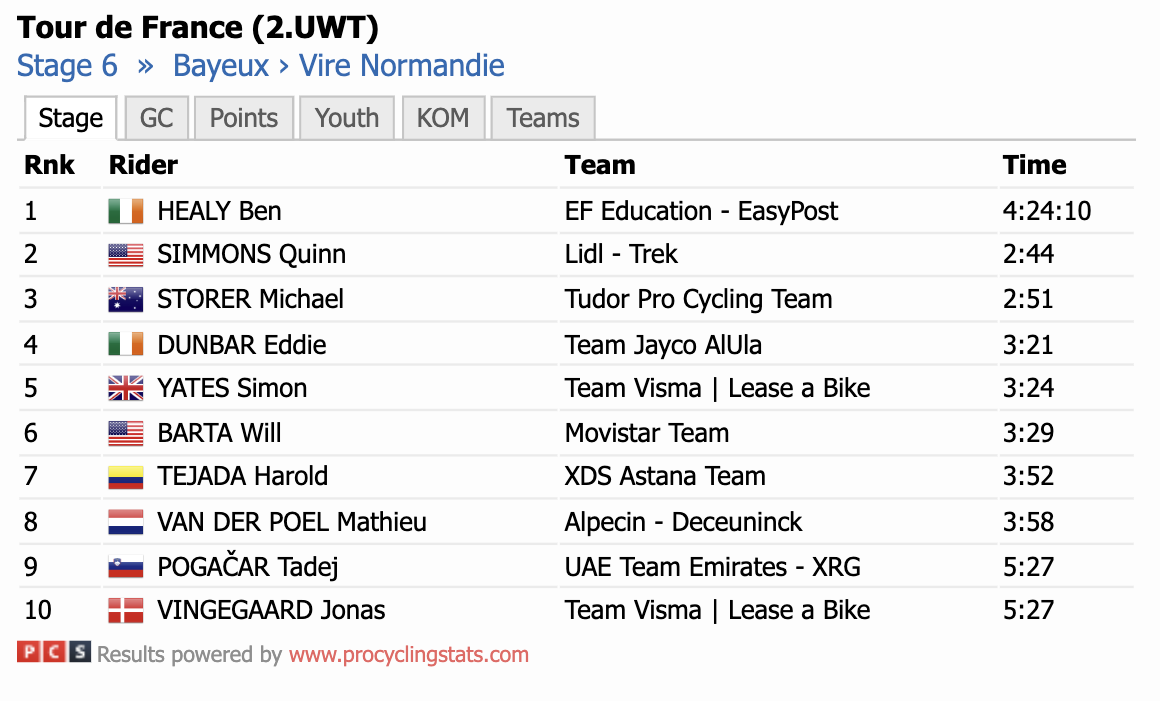Click the US flag next to SIMMONS Quinn
This screenshot has height=701, width=1160.
pos(126,255)
